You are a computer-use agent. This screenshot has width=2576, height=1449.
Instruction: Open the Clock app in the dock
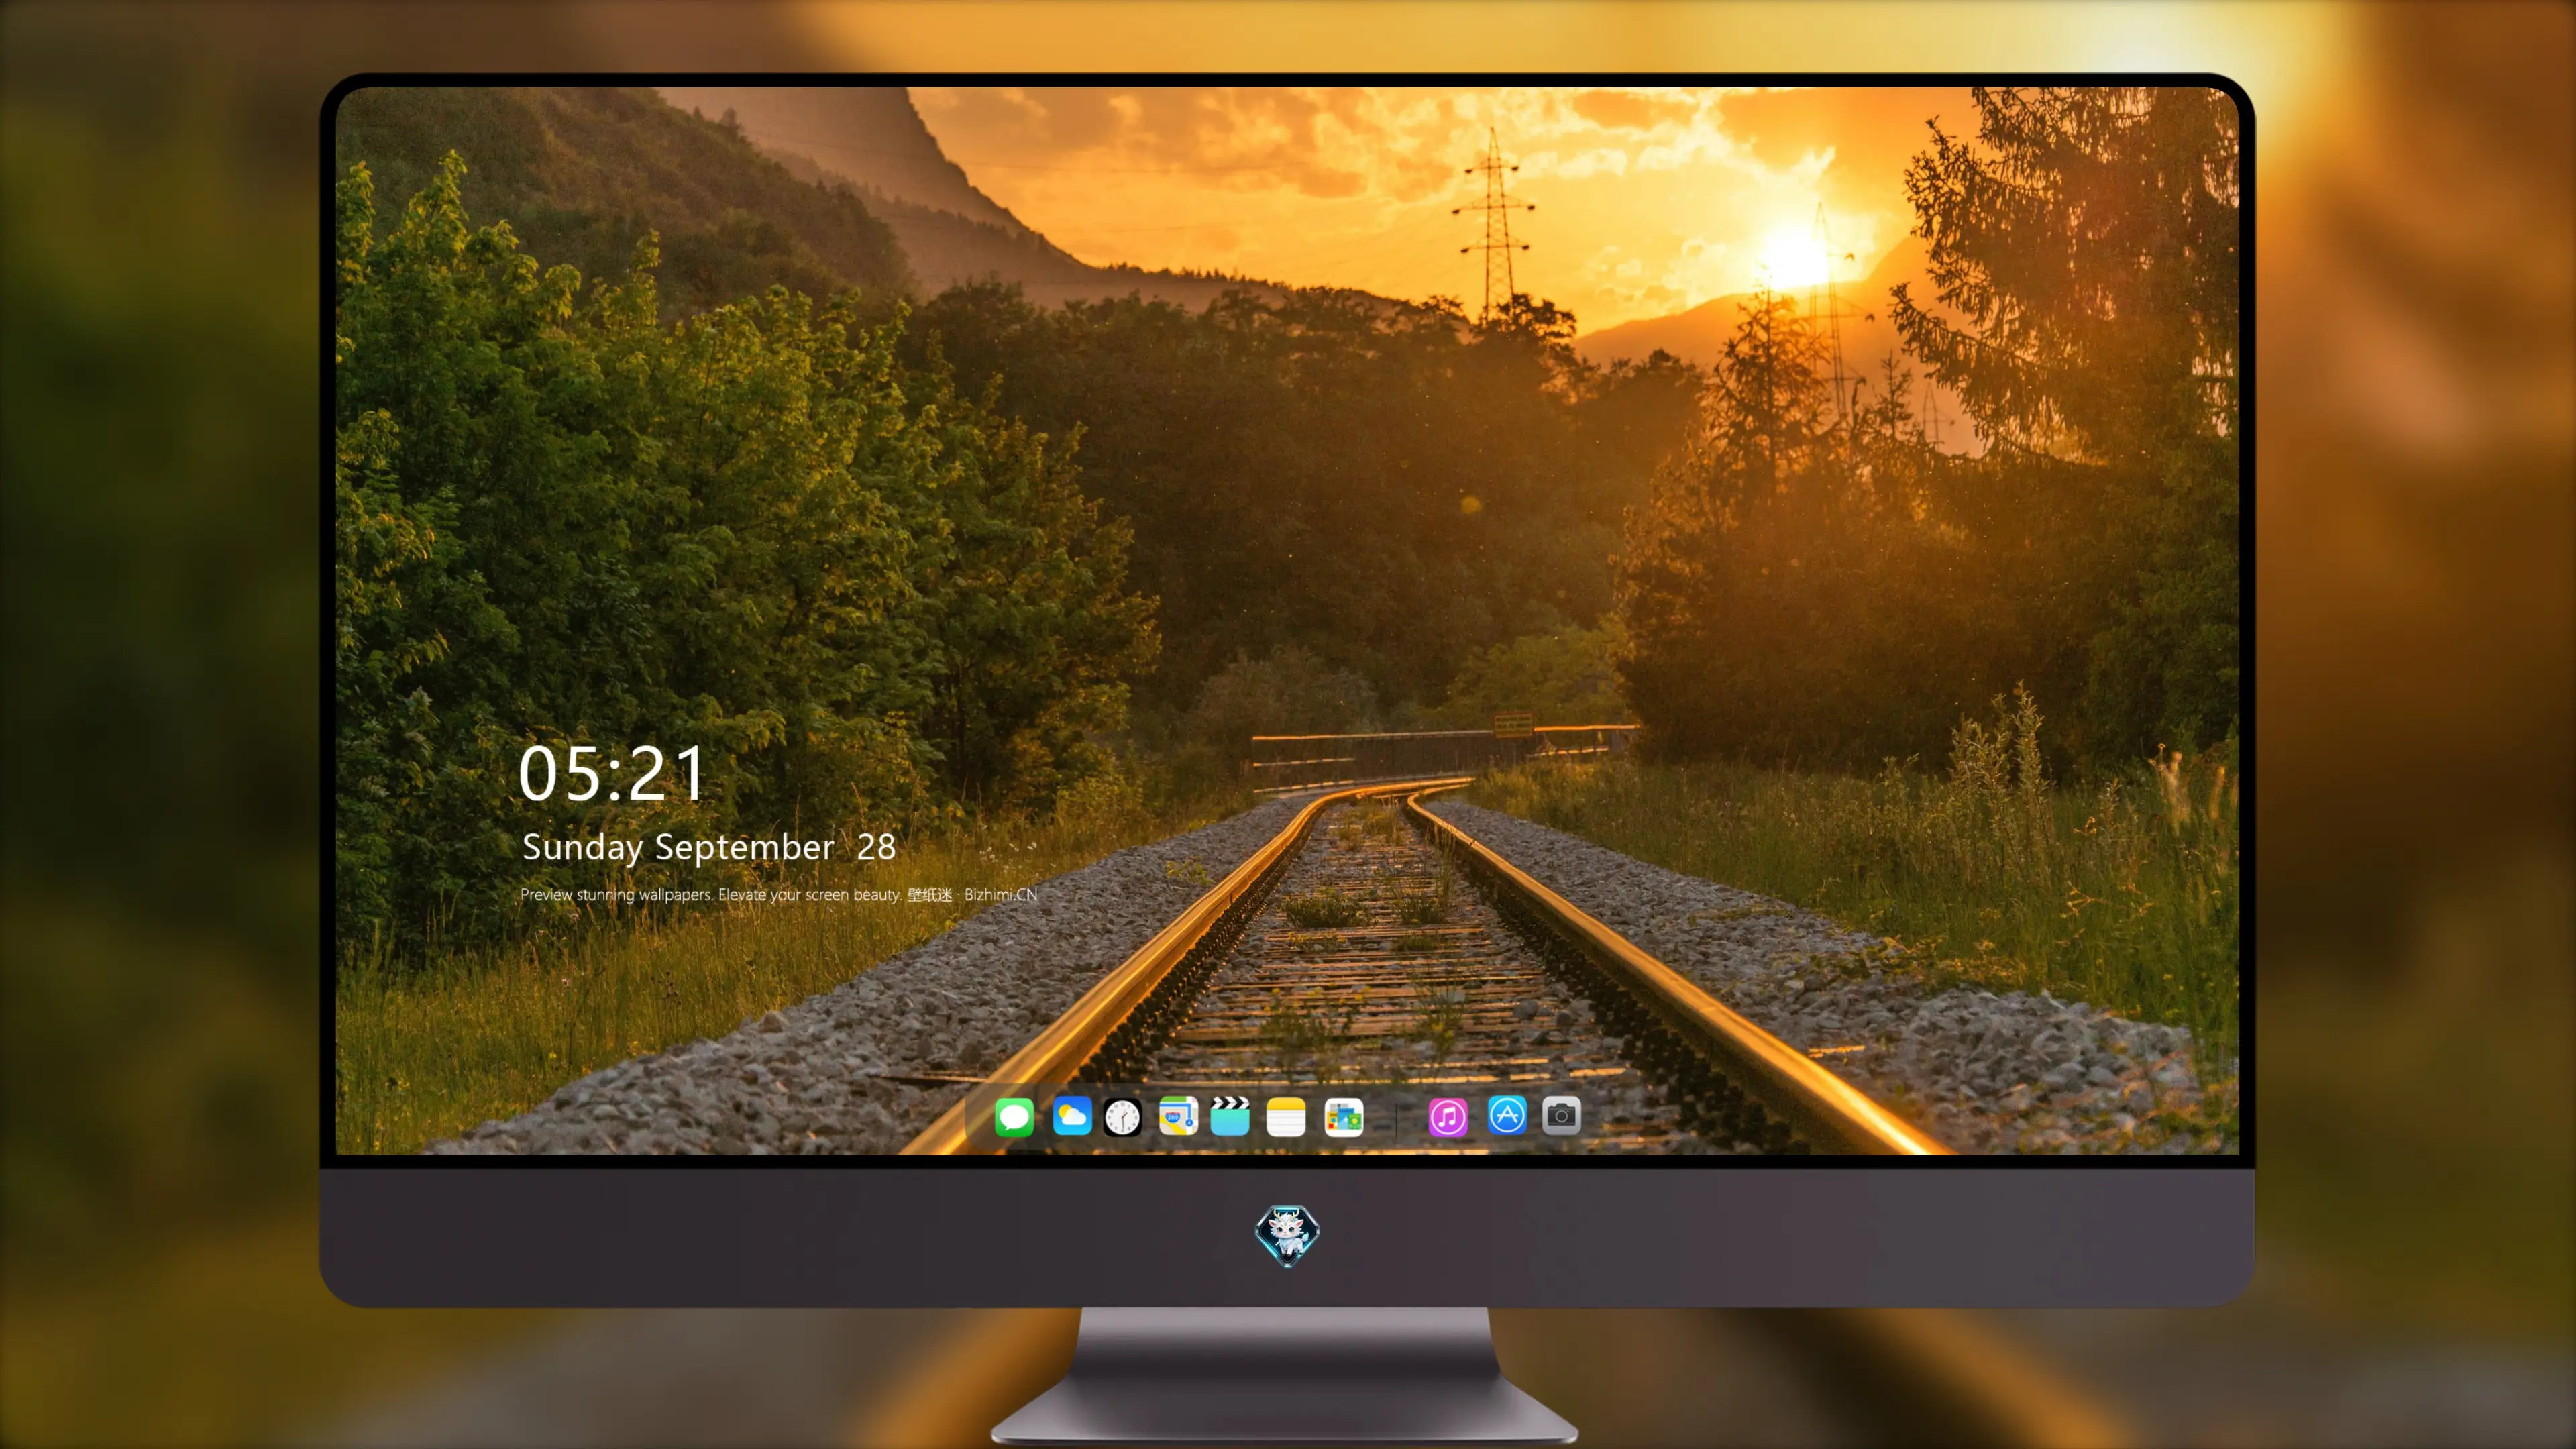pos(1122,1117)
